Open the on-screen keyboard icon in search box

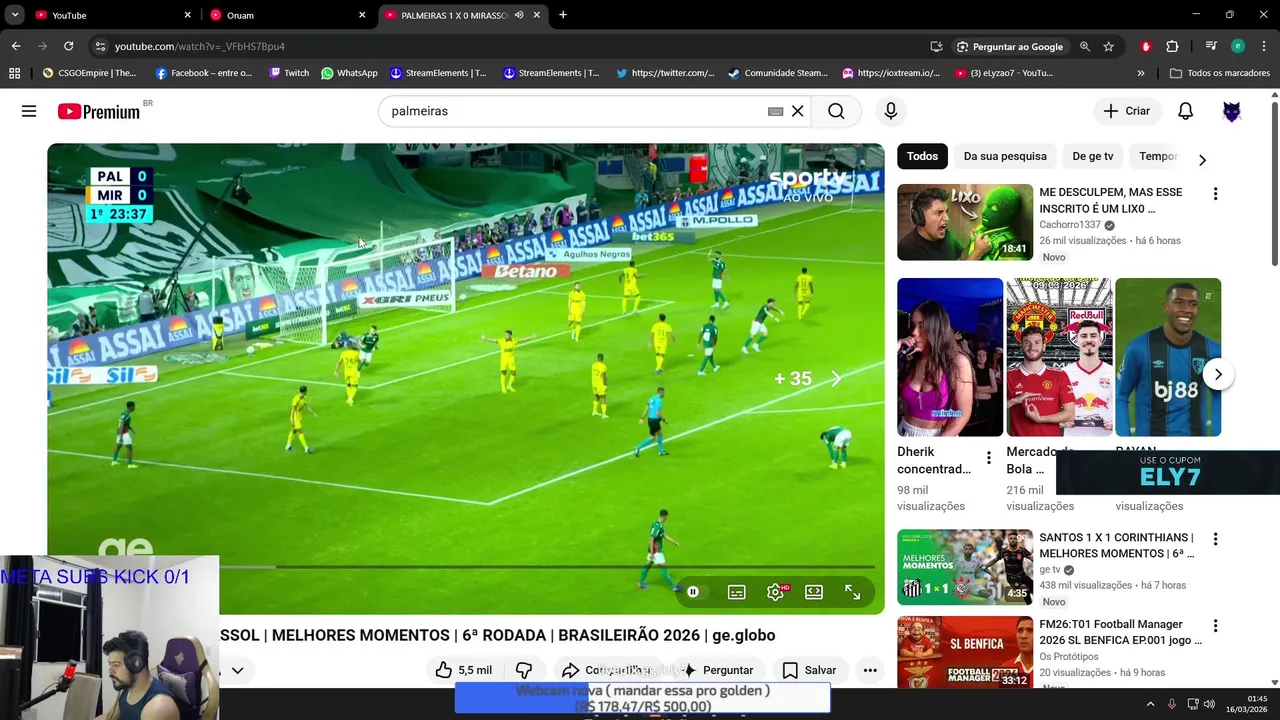point(775,111)
